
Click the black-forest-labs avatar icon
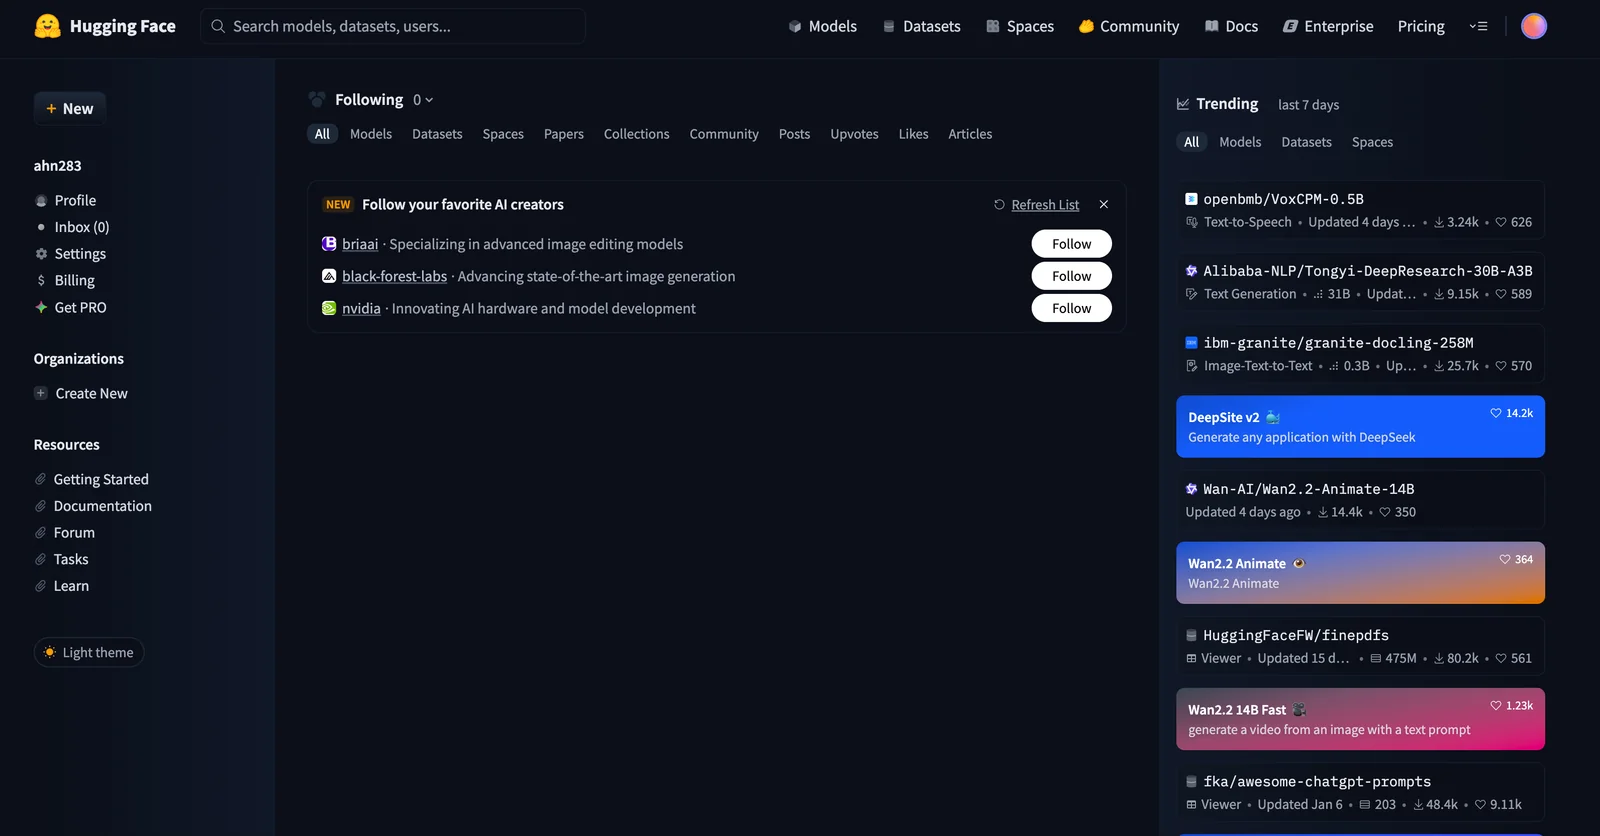coord(329,276)
